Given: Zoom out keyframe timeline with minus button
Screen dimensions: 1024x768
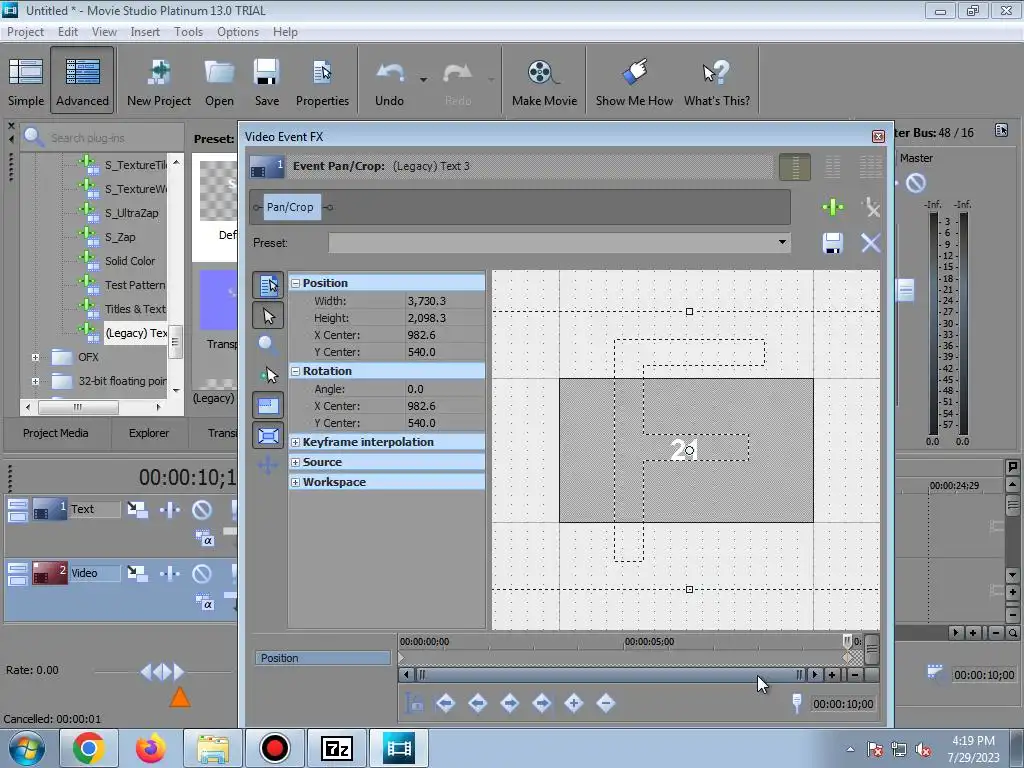Looking at the screenshot, I should tap(854, 675).
